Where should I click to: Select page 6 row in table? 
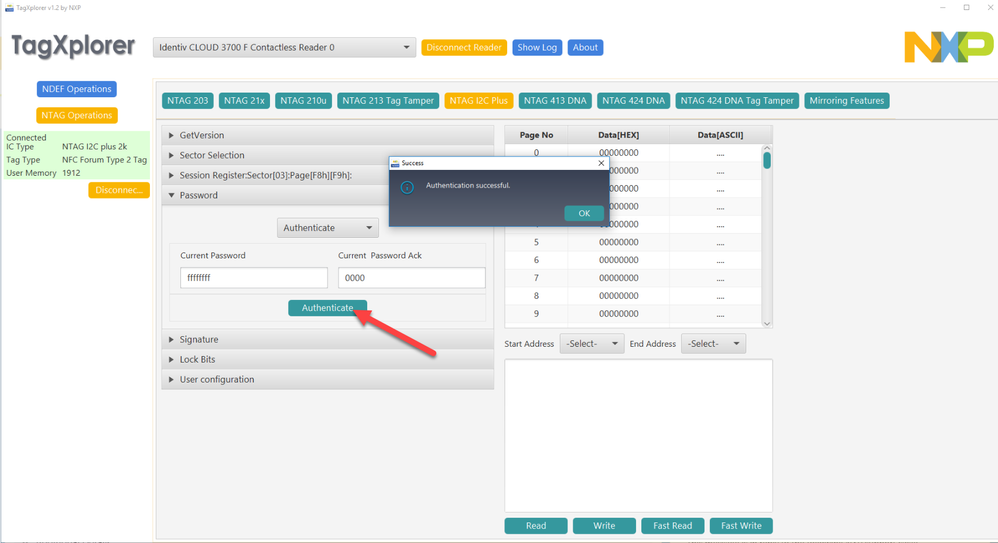[x=633, y=260]
